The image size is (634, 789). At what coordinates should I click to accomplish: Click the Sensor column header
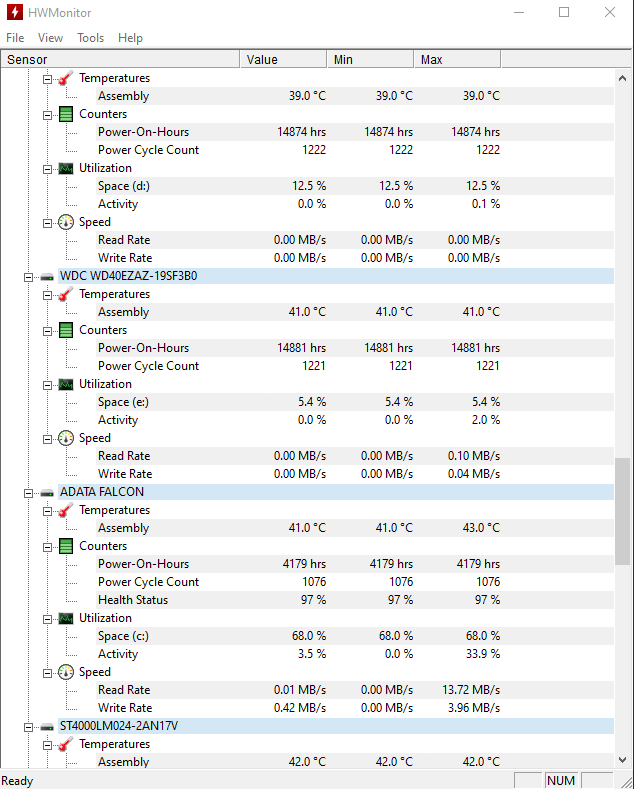coord(120,59)
